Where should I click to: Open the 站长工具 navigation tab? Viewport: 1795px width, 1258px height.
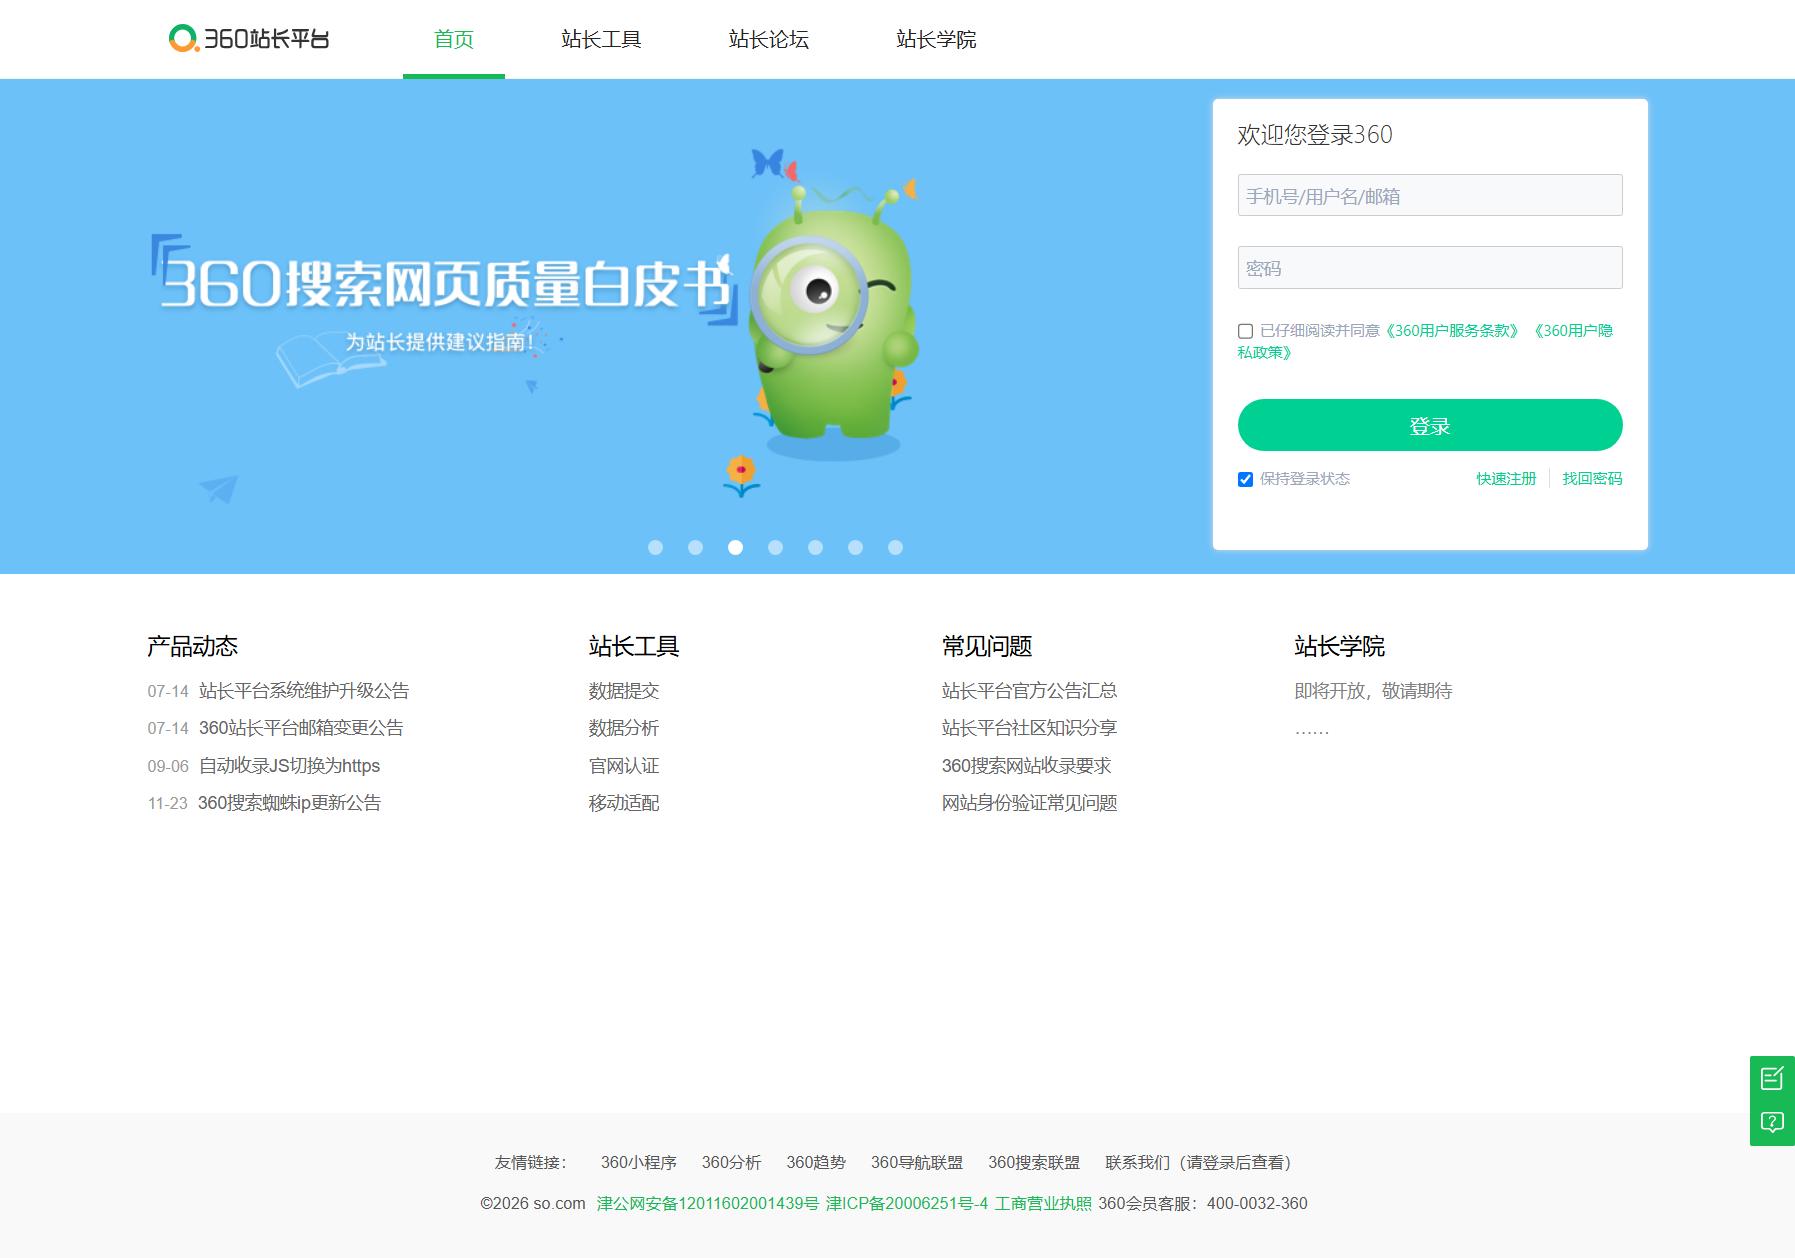pyautogui.click(x=601, y=39)
